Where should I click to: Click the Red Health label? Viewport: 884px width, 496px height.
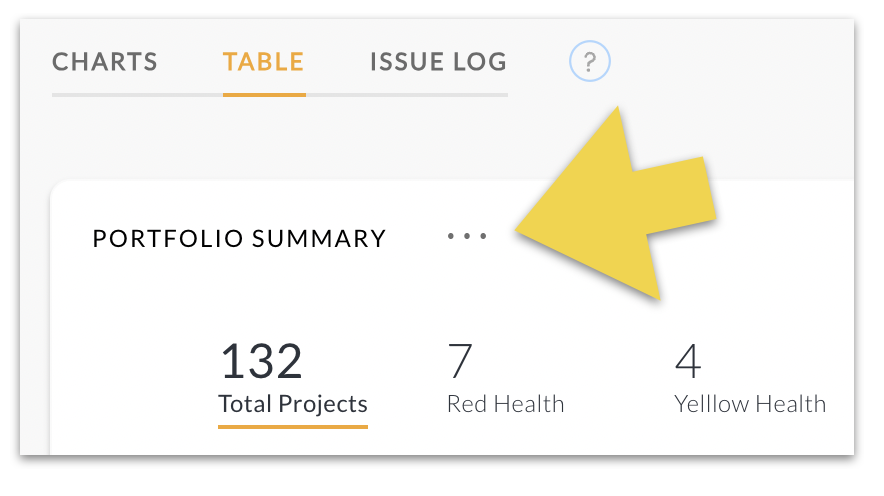(x=505, y=405)
